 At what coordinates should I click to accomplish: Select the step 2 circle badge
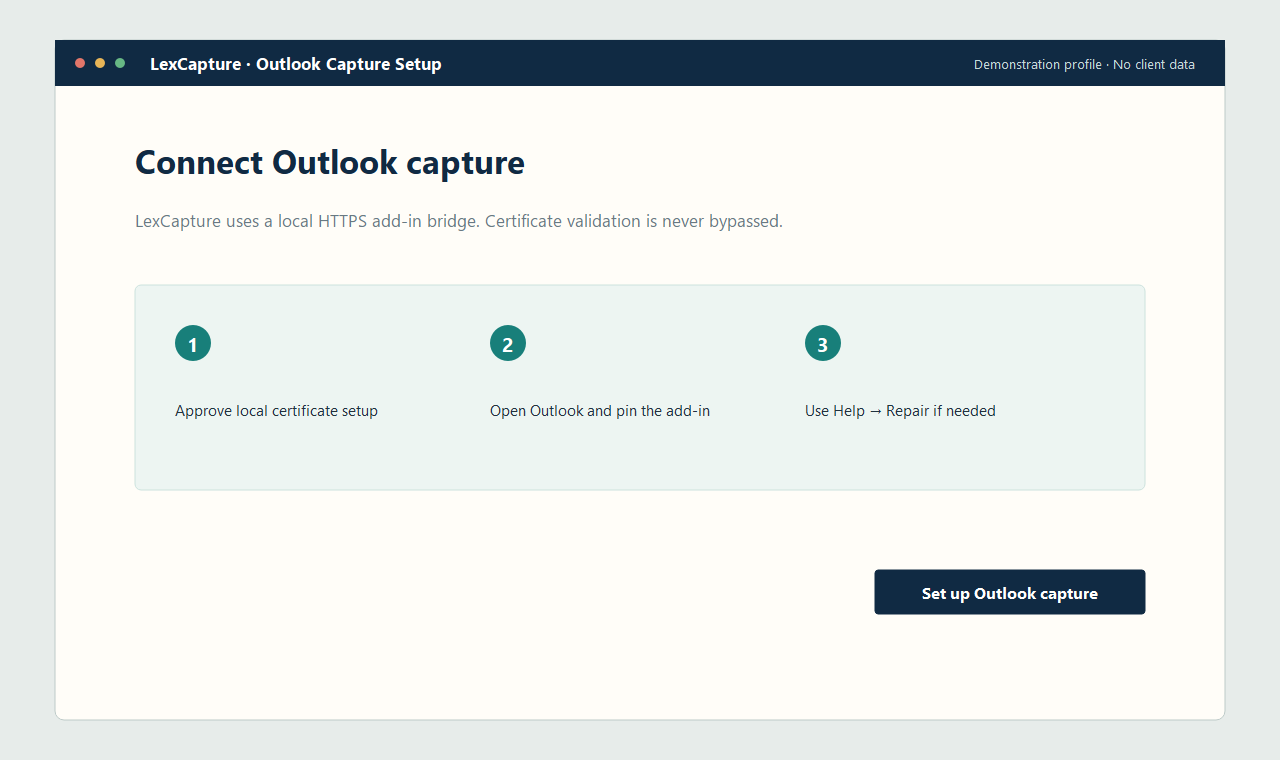pyautogui.click(x=508, y=343)
